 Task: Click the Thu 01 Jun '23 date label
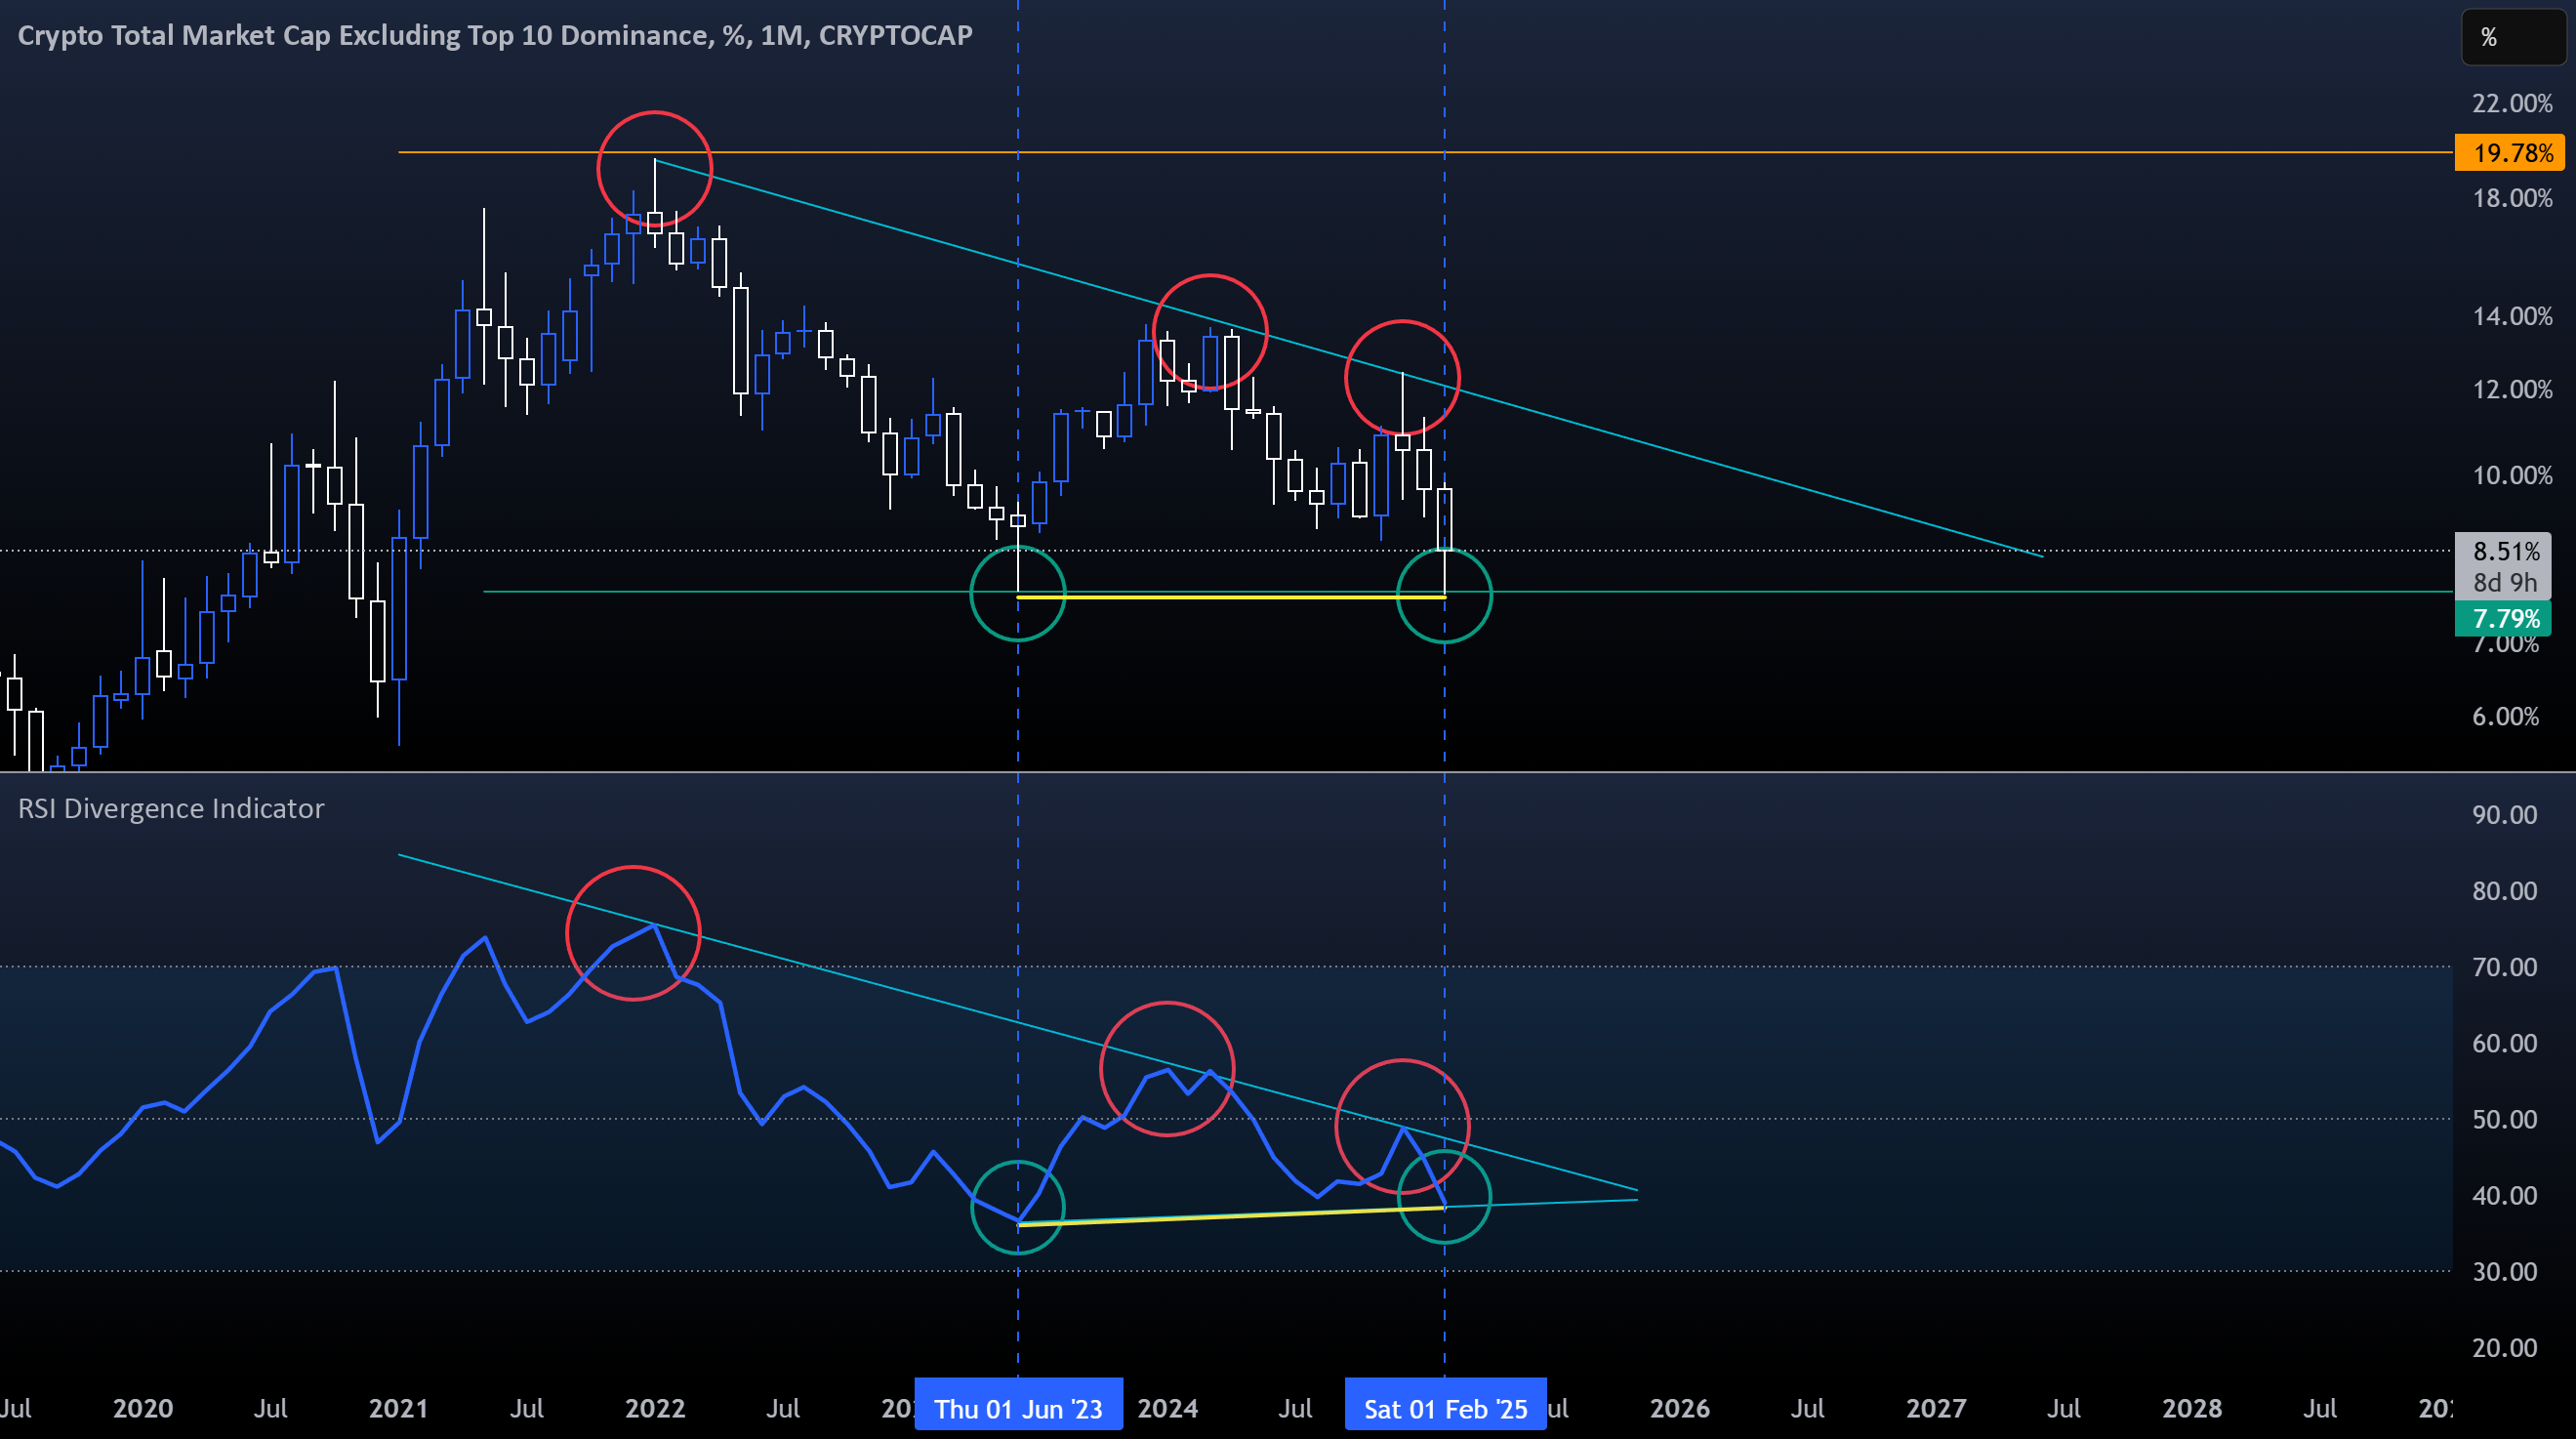(x=1018, y=1408)
